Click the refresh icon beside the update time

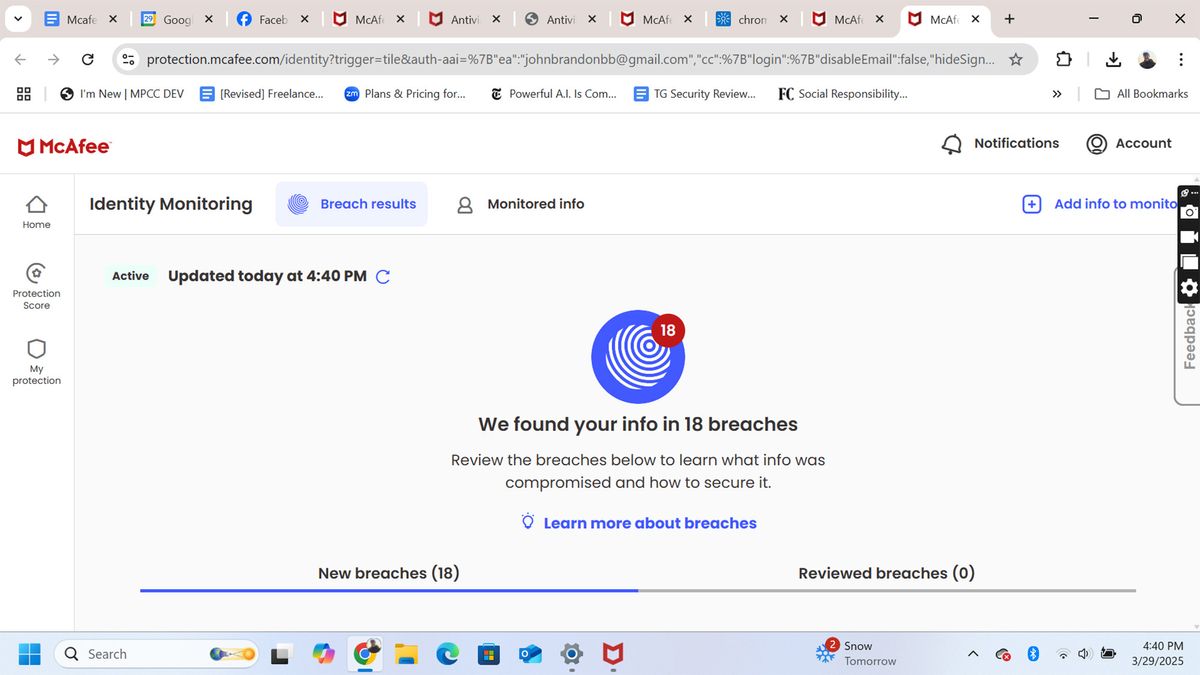point(383,276)
